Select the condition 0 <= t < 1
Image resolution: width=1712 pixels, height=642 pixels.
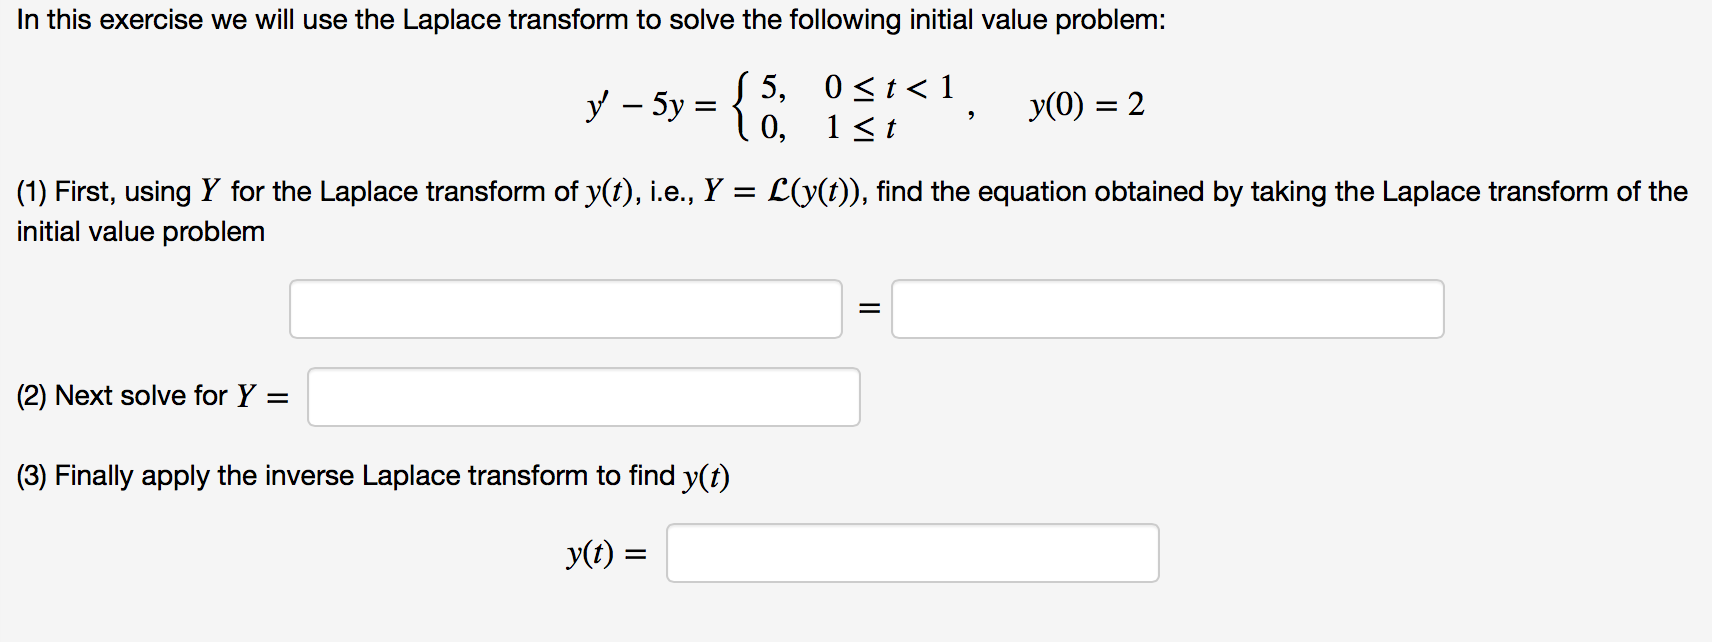[x=887, y=86]
